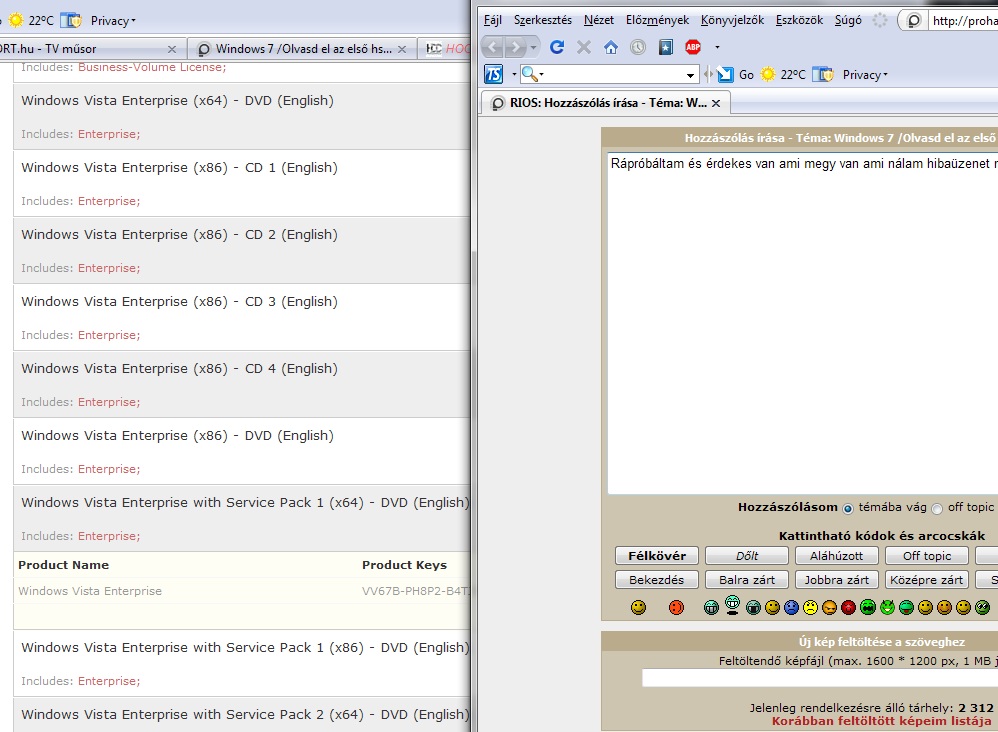Screen dimensions: 998x732
Task: Click the back arrow in right browser
Action: (492, 47)
